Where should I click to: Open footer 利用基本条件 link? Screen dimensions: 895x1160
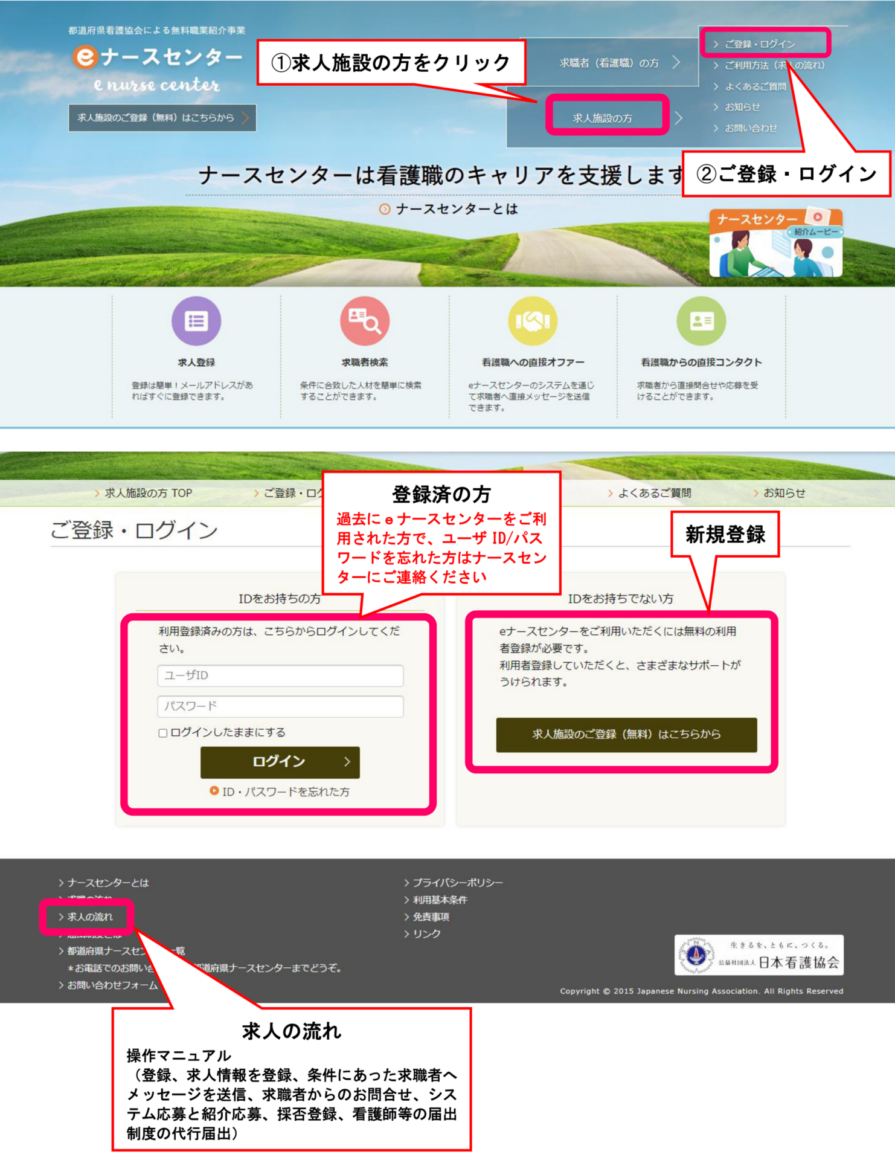coord(436,900)
